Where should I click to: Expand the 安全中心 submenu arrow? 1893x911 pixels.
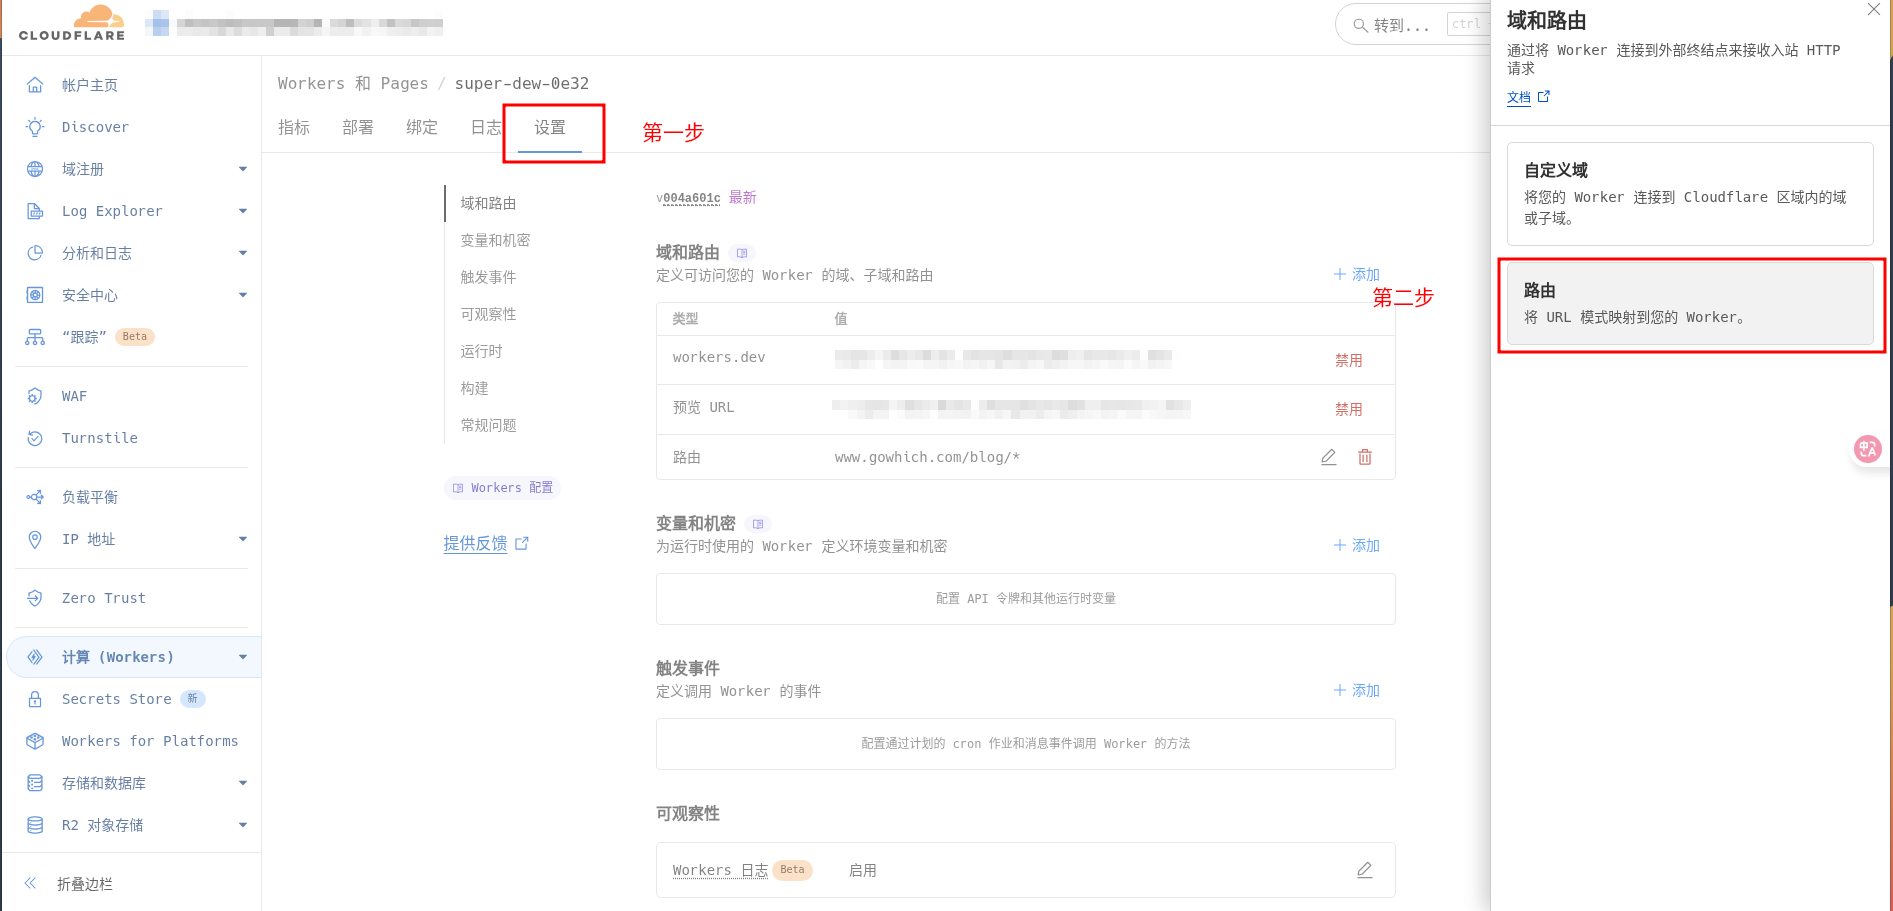point(243,295)
